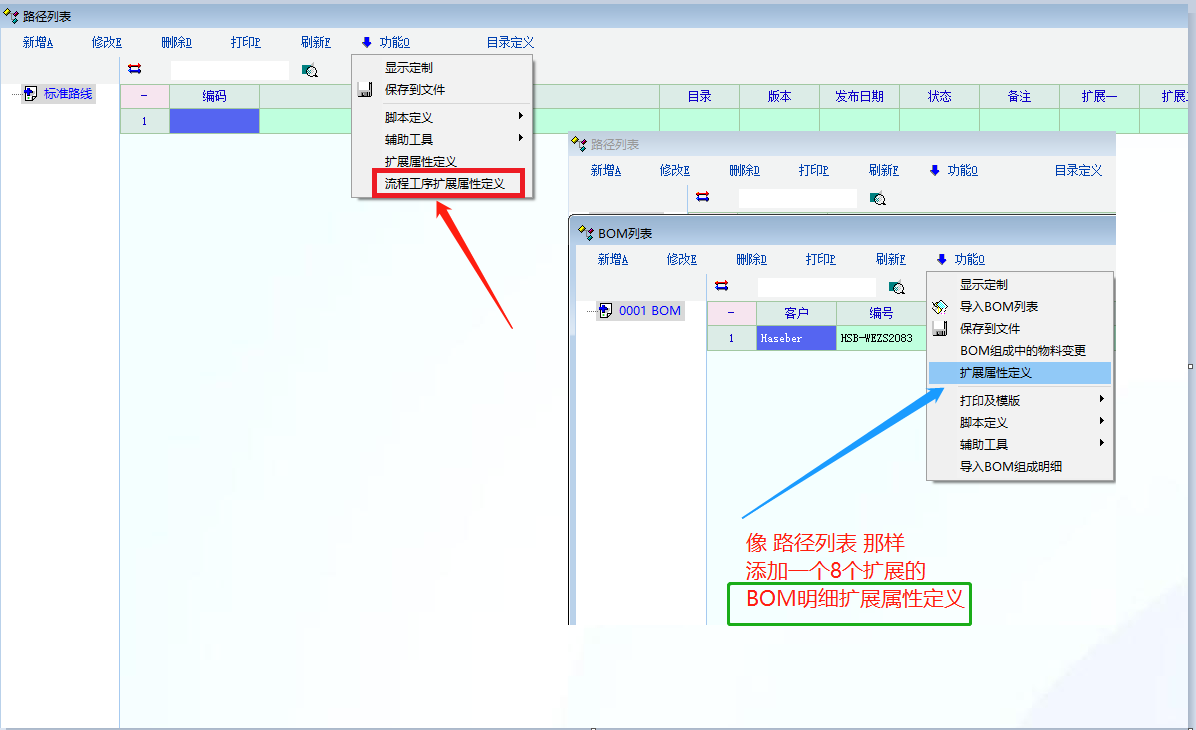Click the search input field in the top 路径列表 toolbar
Screen dimensions: 1196x730
pos(229,70)
